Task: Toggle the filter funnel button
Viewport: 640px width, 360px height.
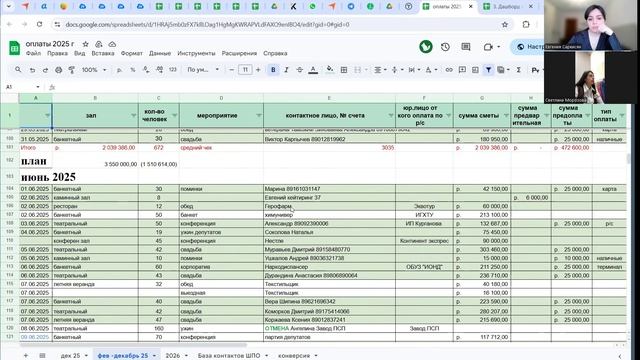Action: click(x=488, y=70)
